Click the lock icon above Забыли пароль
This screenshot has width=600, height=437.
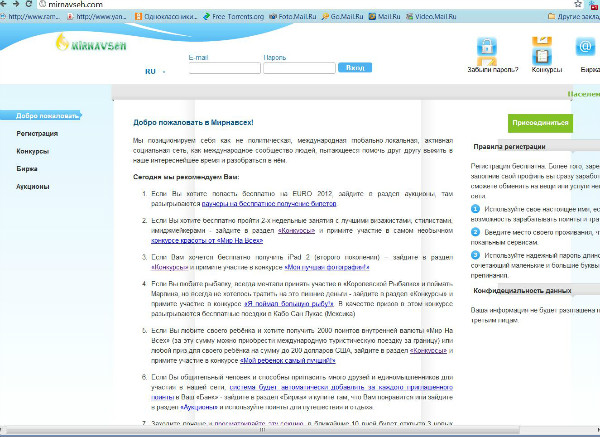point(486,47)
